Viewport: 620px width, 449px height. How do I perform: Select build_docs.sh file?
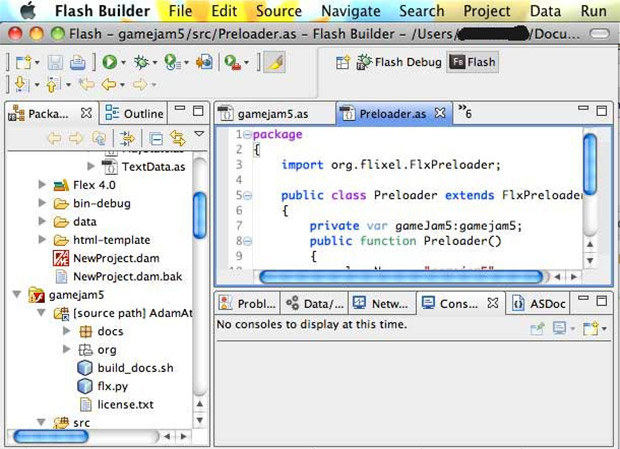(125, 368)
